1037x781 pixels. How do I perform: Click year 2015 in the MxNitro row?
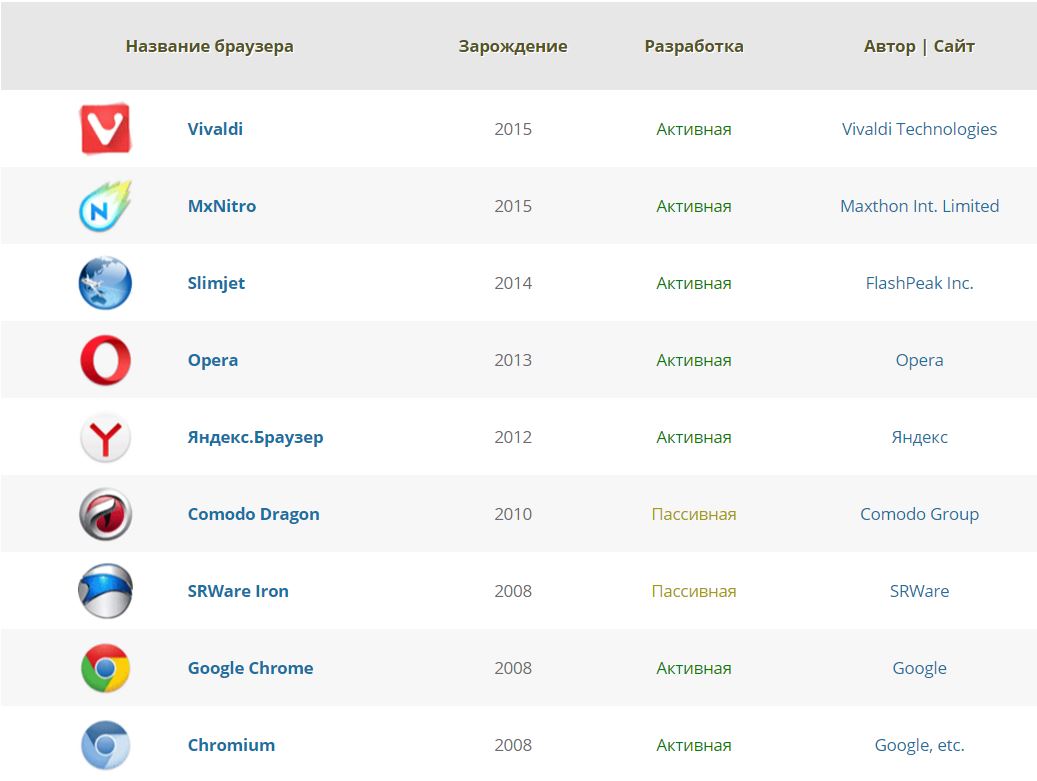(x=513, y=206)
